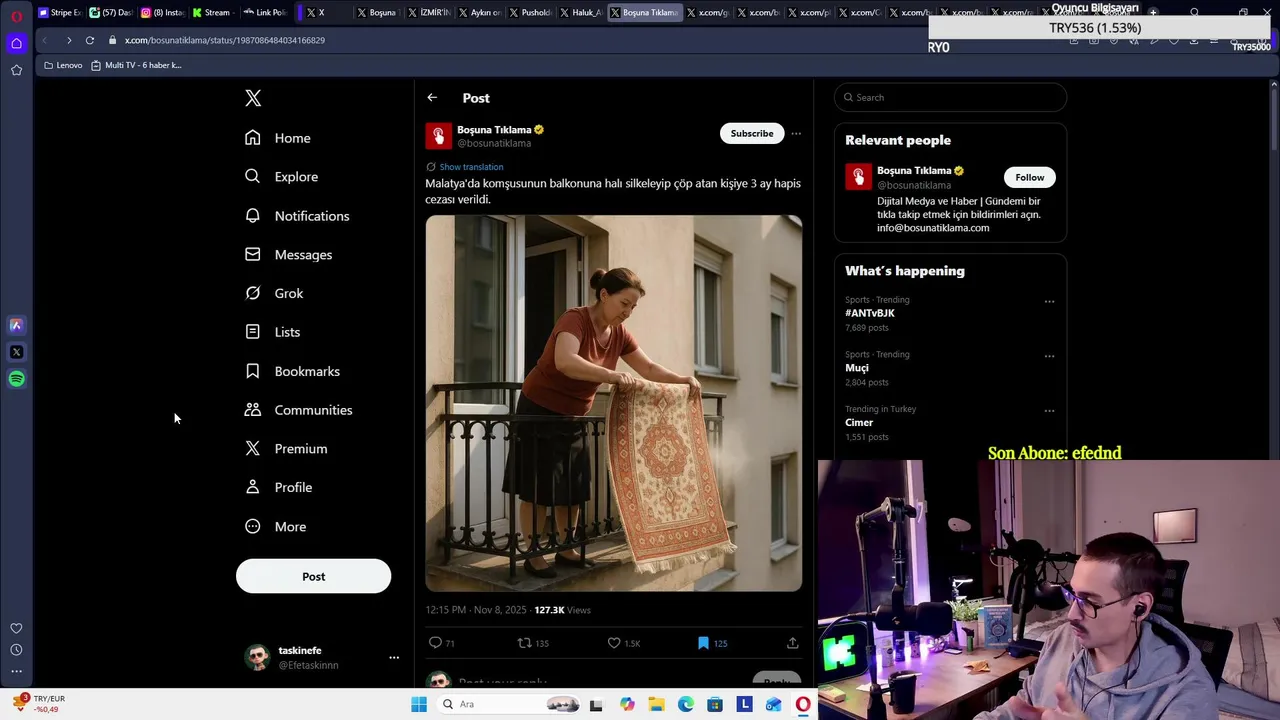Open the Multi TV bookmark
The height and width of the screenshot is (720, 1280).
[x=136, y=65]
